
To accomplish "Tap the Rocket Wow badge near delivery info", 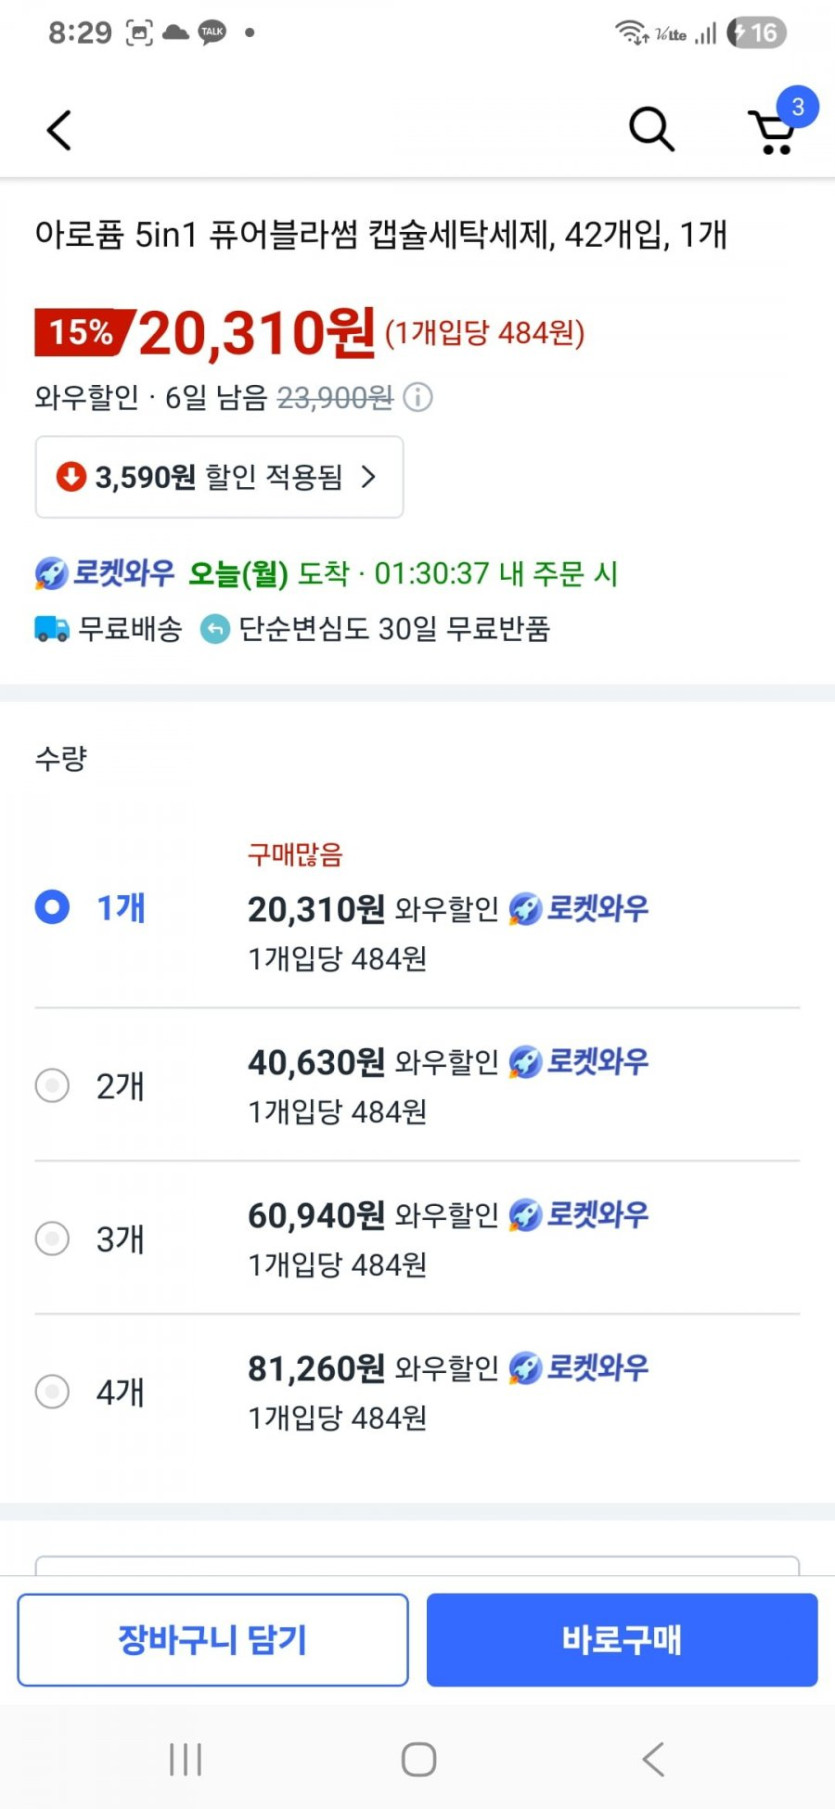I will [105, 574].
